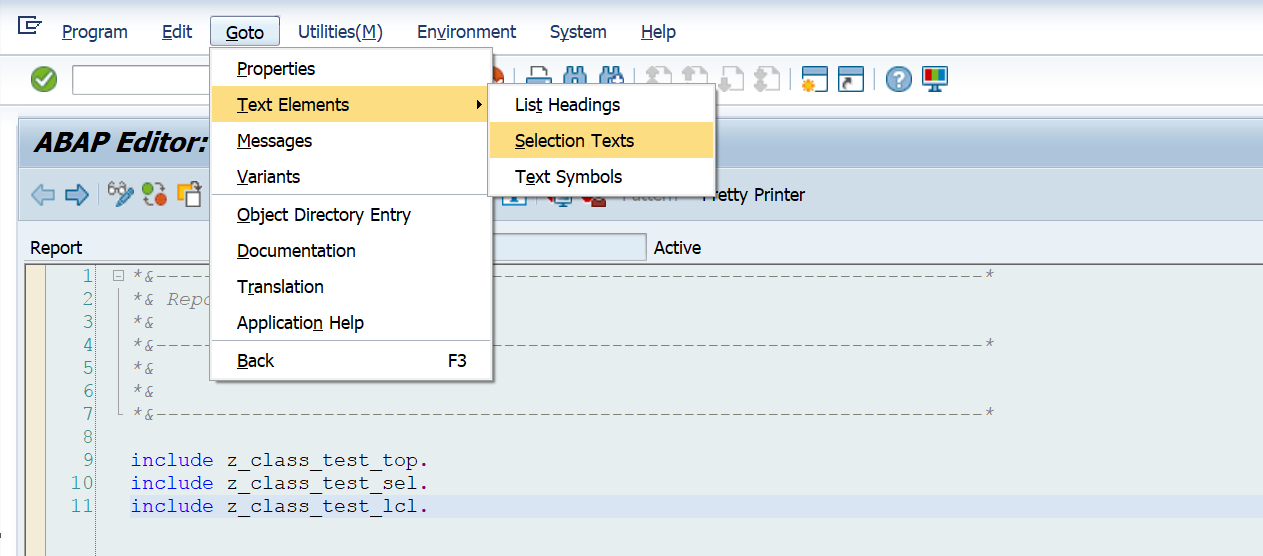
Task: Click the SAP window menu icon
Action: 30,27
